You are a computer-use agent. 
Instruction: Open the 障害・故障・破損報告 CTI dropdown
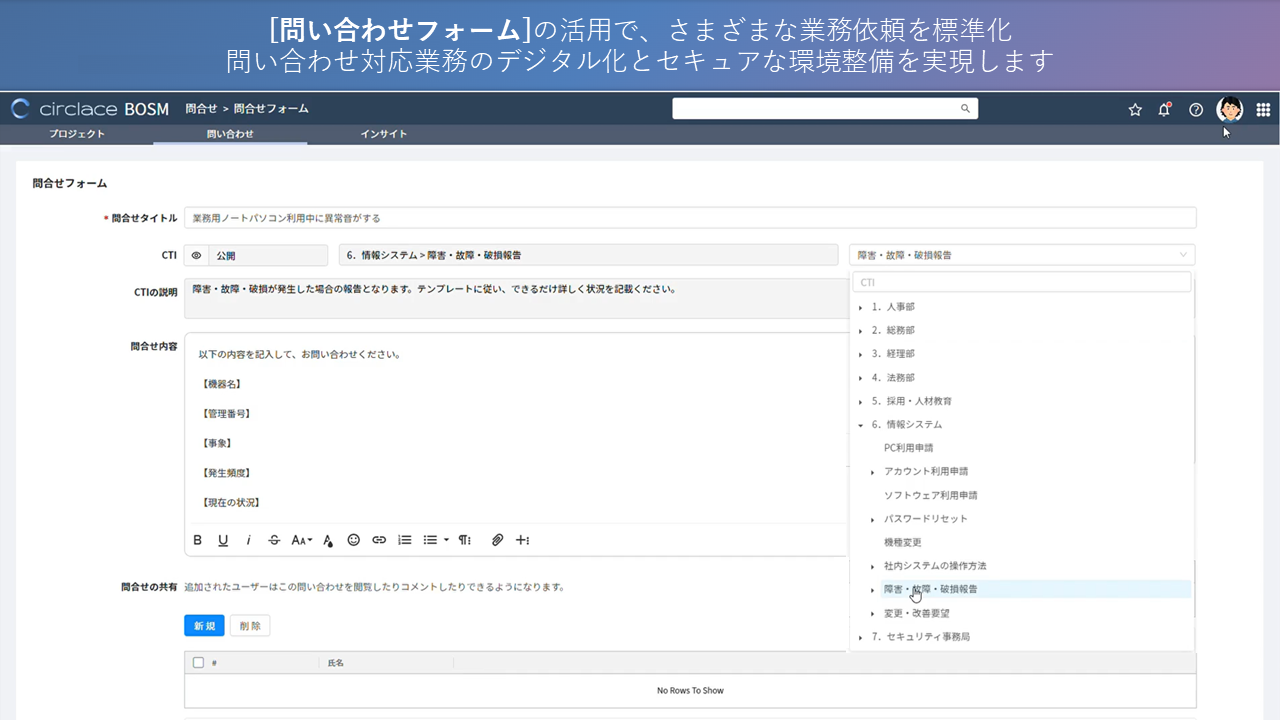(1021, 255)
